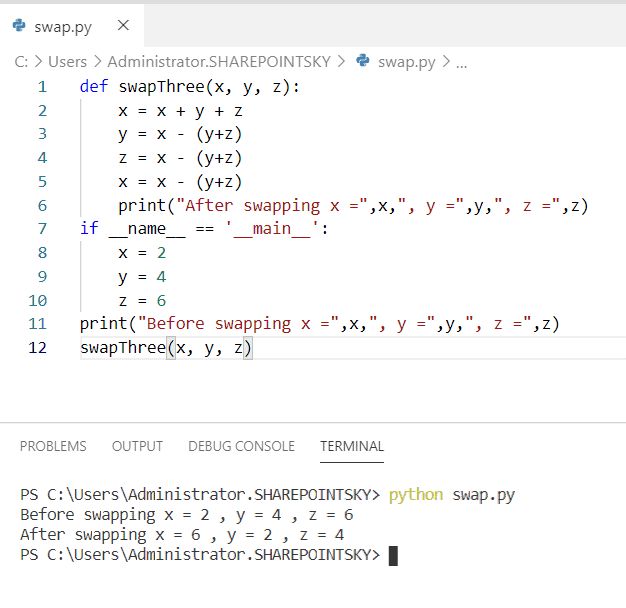Click the line 'z = x - (y+z)'
This screenshot has width=626, height=608.
click(x=180, y=158)
